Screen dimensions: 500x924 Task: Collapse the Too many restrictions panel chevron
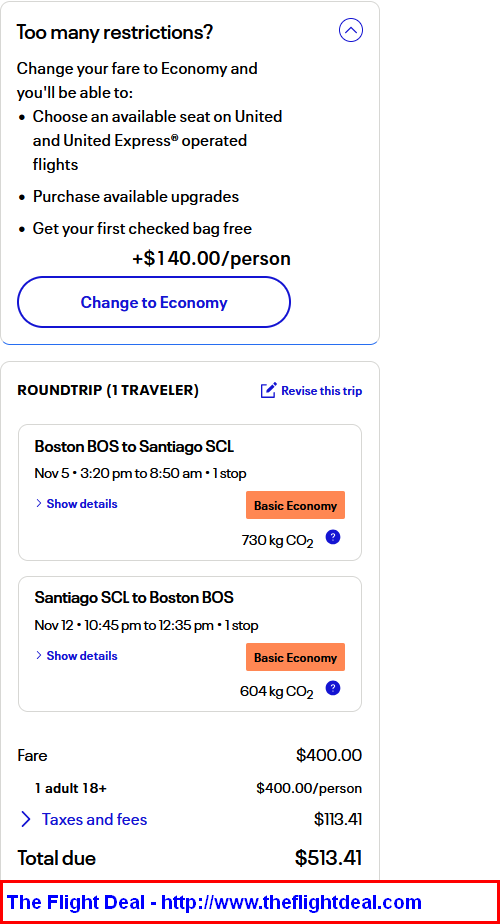coord(351,29)
